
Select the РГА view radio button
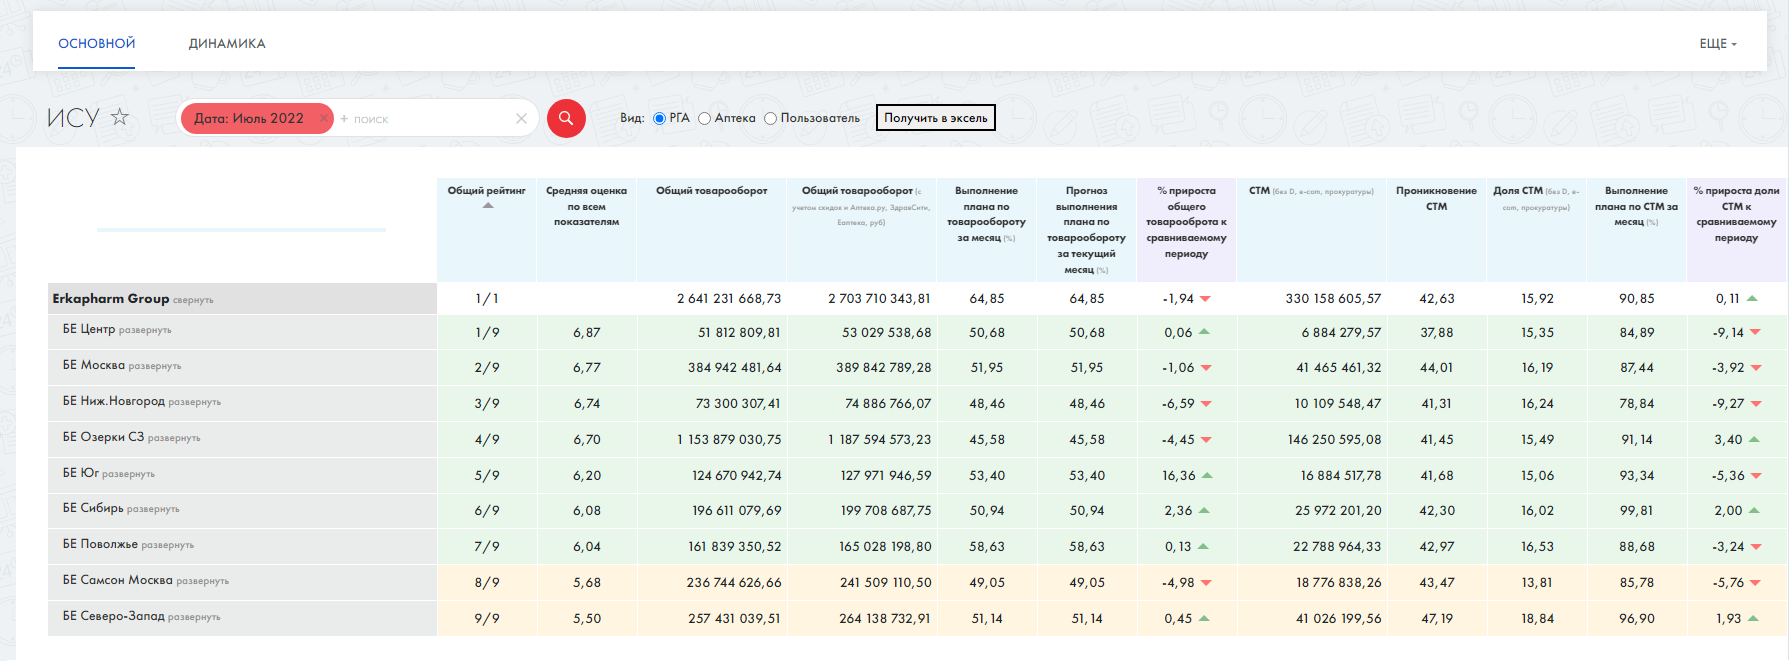tap(660, 118)
